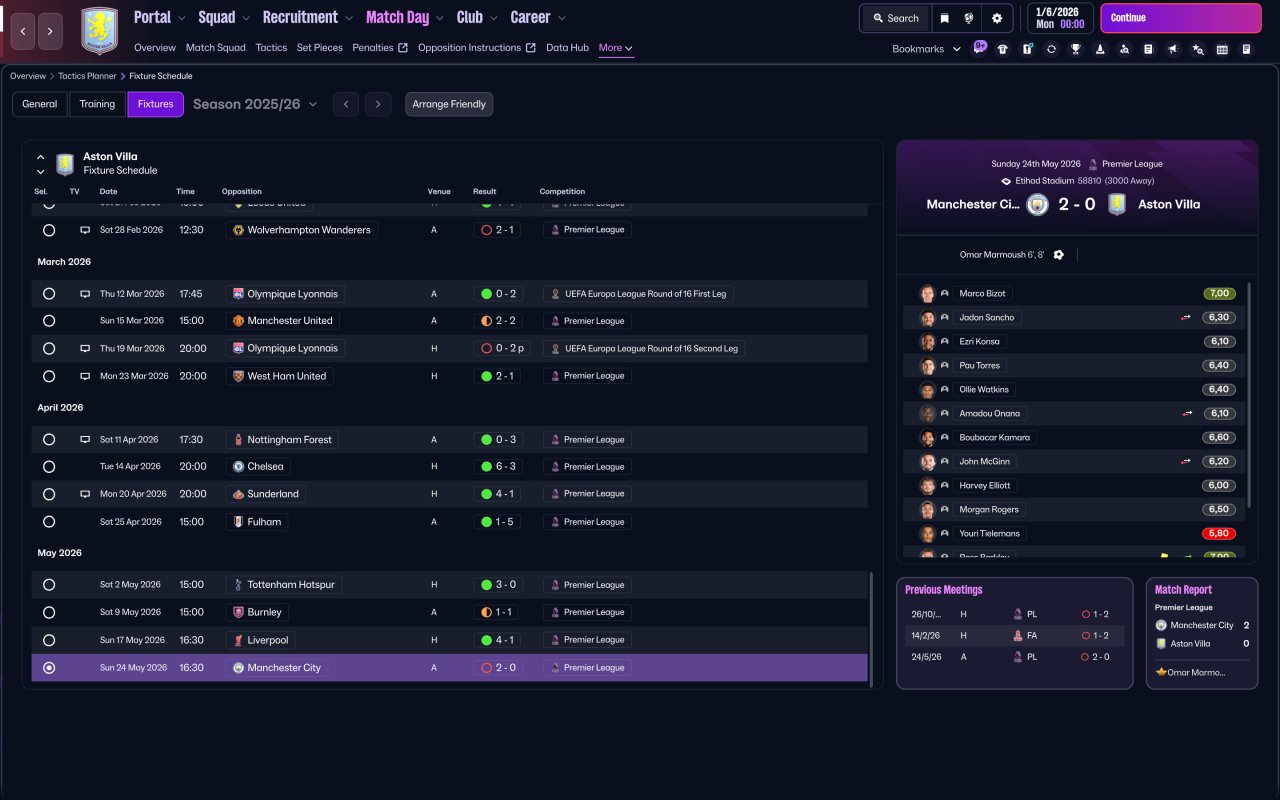Screen dimensions: 1280x800
Task: Go back with the left navigation arrow
Action: coord(22,31)
